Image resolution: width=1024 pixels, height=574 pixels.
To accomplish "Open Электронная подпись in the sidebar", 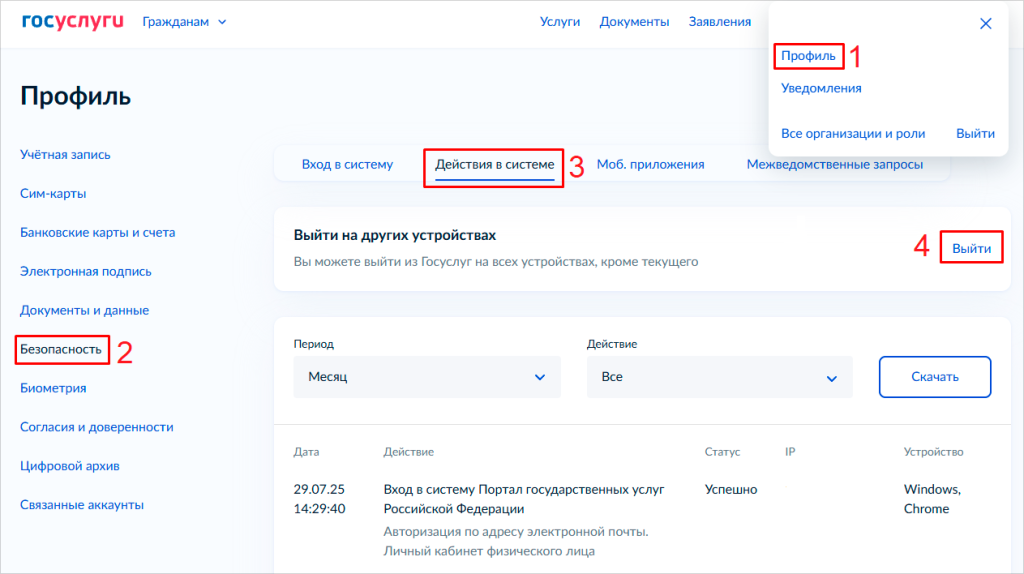I will 86,271.
